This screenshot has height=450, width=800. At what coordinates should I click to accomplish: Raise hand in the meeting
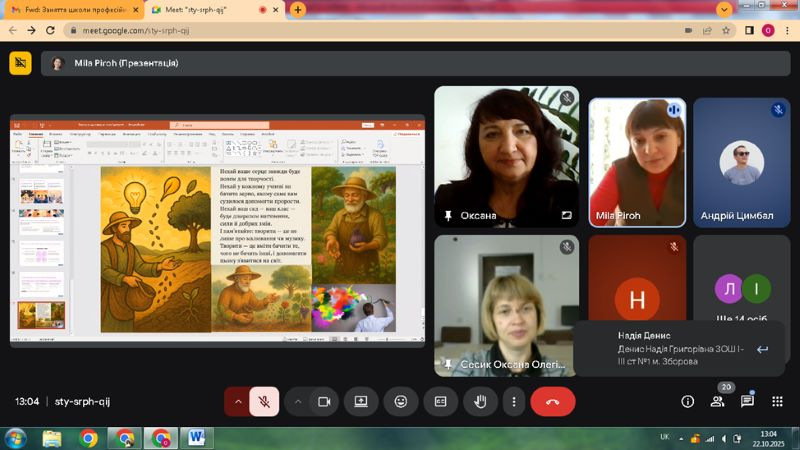pyautogui.click(x=480, y=401)
